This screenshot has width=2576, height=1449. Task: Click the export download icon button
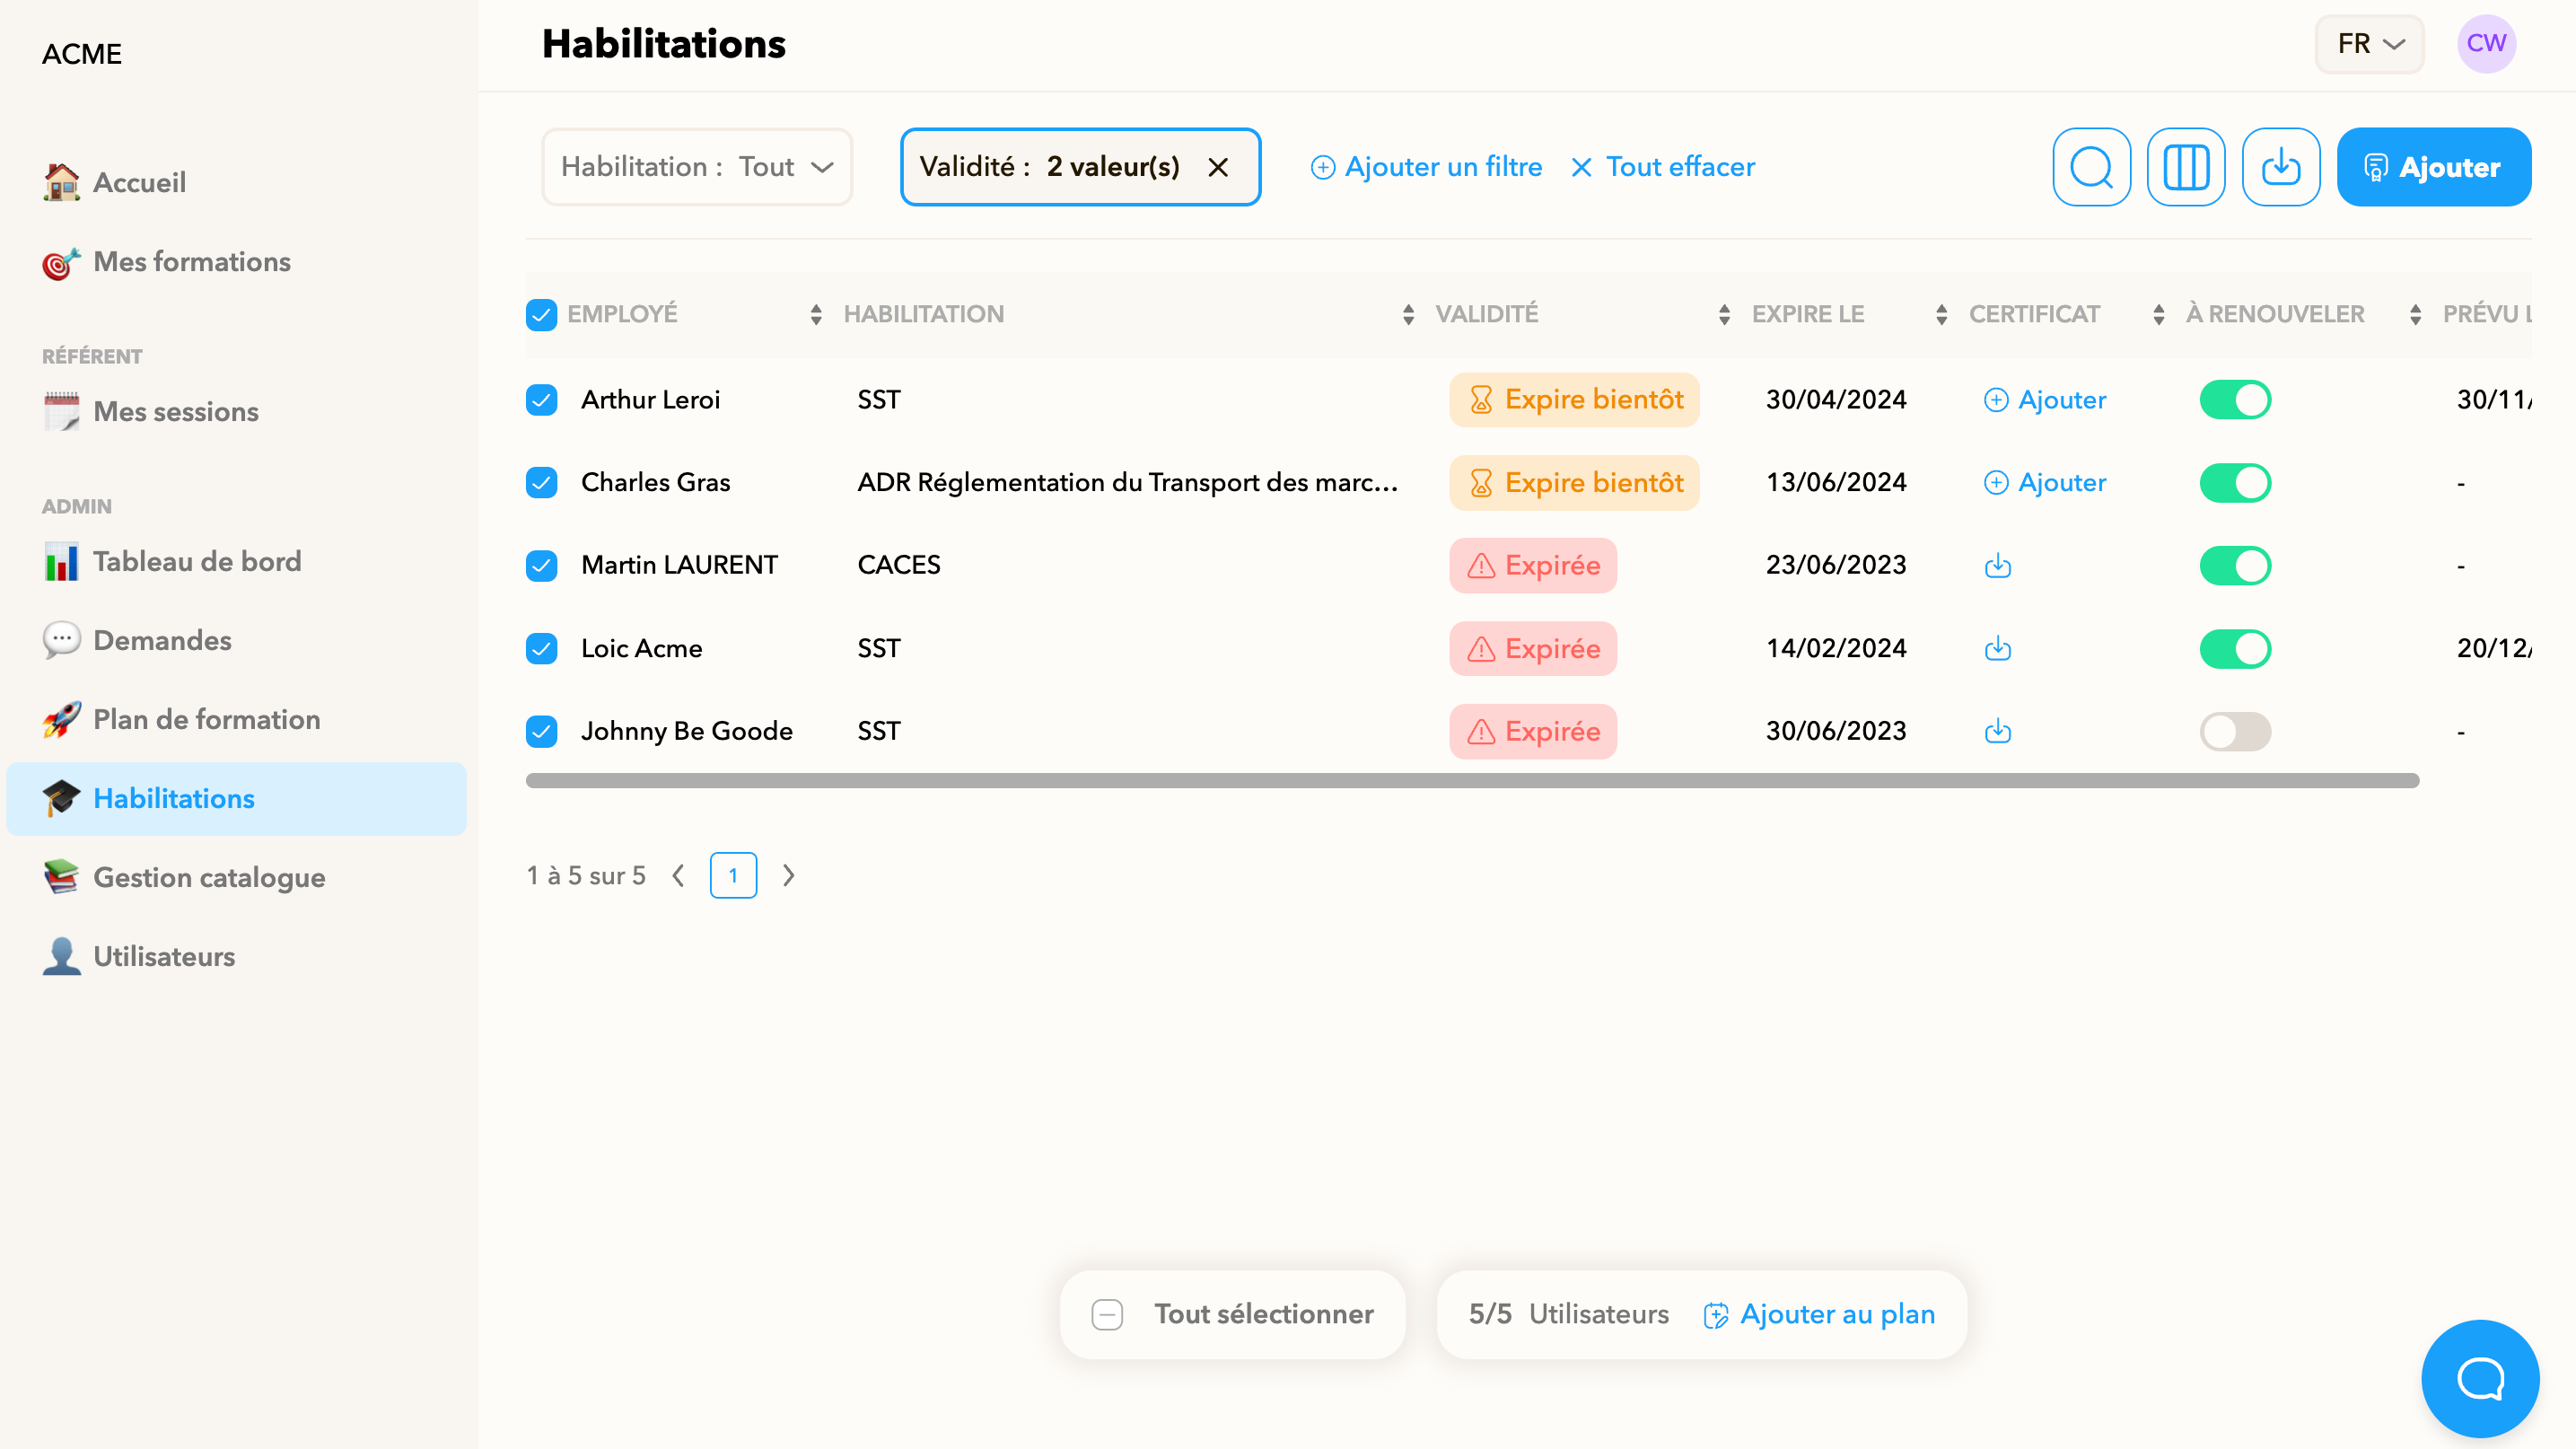click(x=2280, y=167)
